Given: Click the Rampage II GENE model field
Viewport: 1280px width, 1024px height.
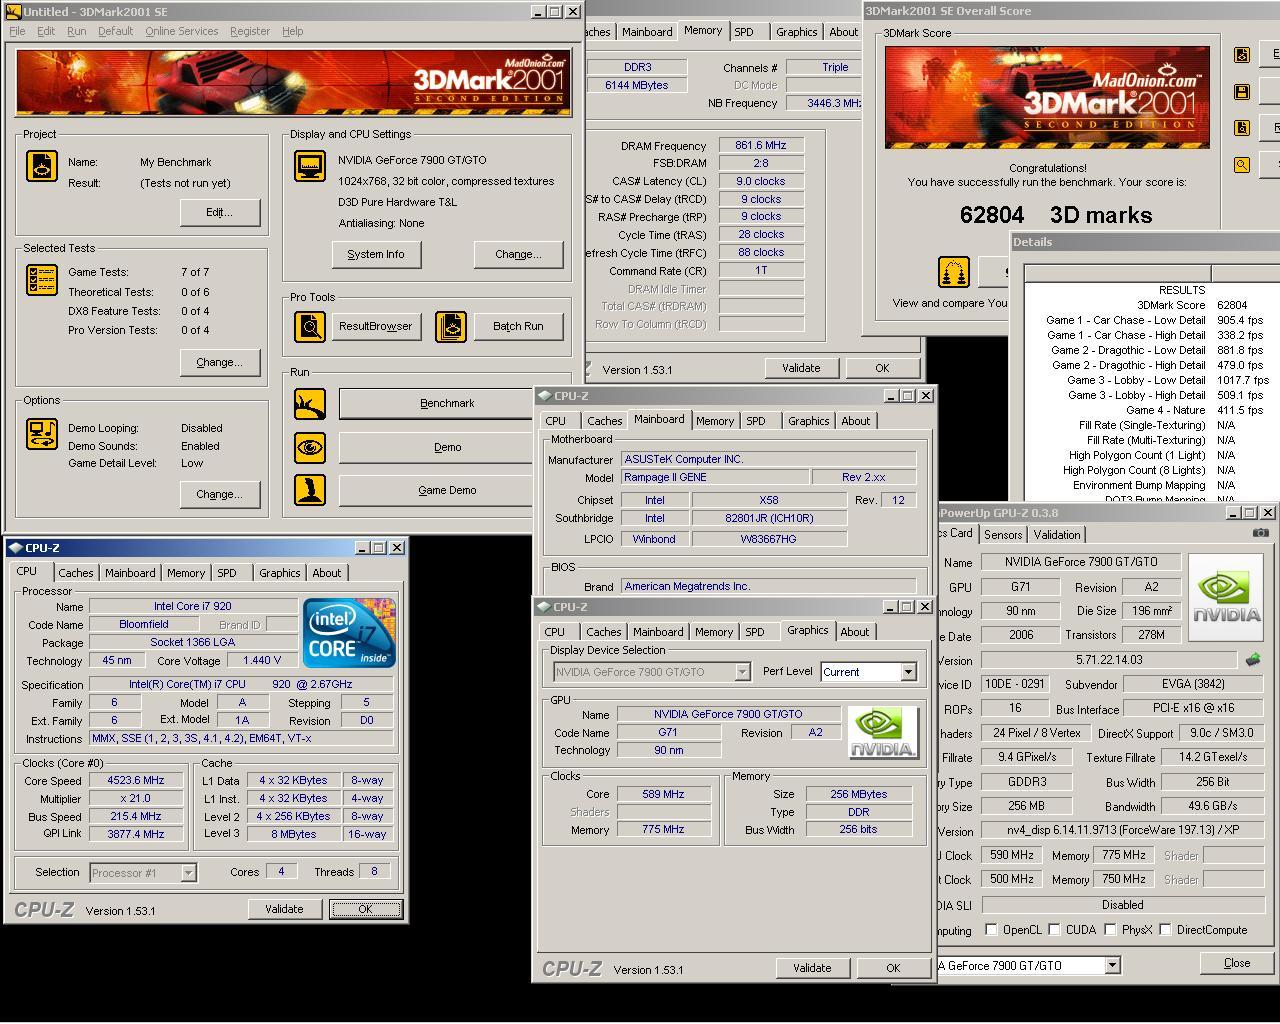Looking at the screenshot, I should coord(714,477).
